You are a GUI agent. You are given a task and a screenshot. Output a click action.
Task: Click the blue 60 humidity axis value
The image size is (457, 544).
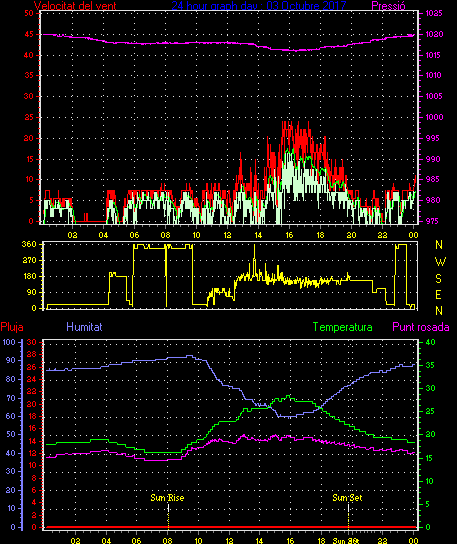pos(11,416)
